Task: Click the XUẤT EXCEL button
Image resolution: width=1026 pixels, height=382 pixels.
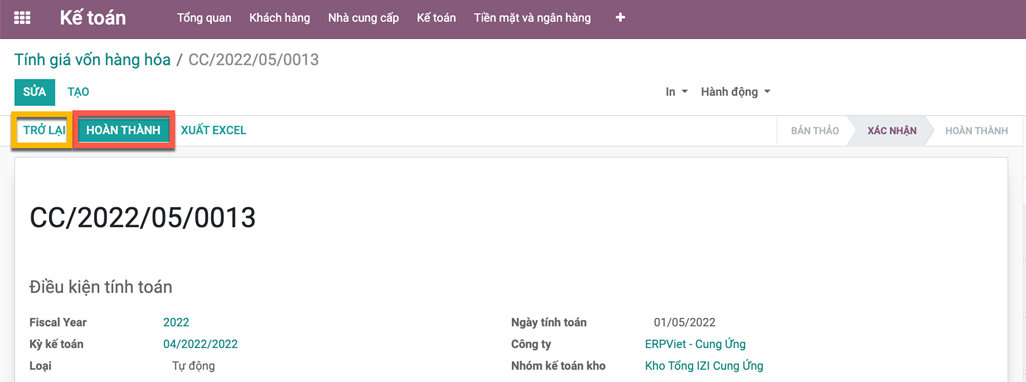Action: [x=213, y=130]
